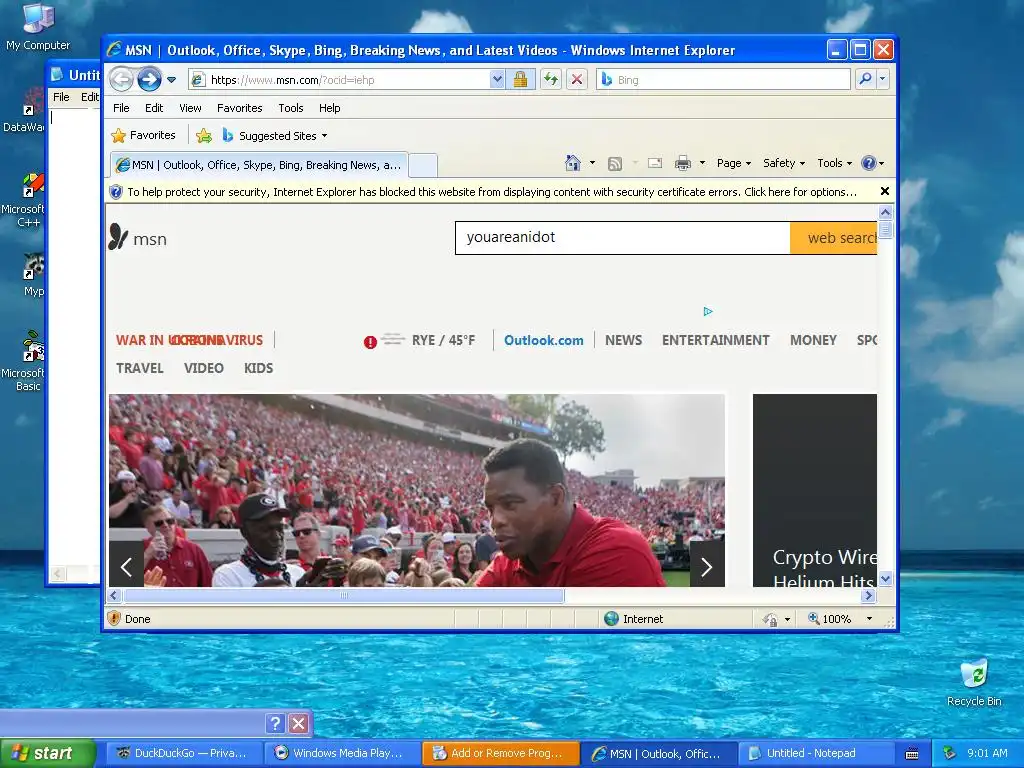The image size is (1024, 768).
Task: Open the Outlook.com link
Action: tap(543, 340)
